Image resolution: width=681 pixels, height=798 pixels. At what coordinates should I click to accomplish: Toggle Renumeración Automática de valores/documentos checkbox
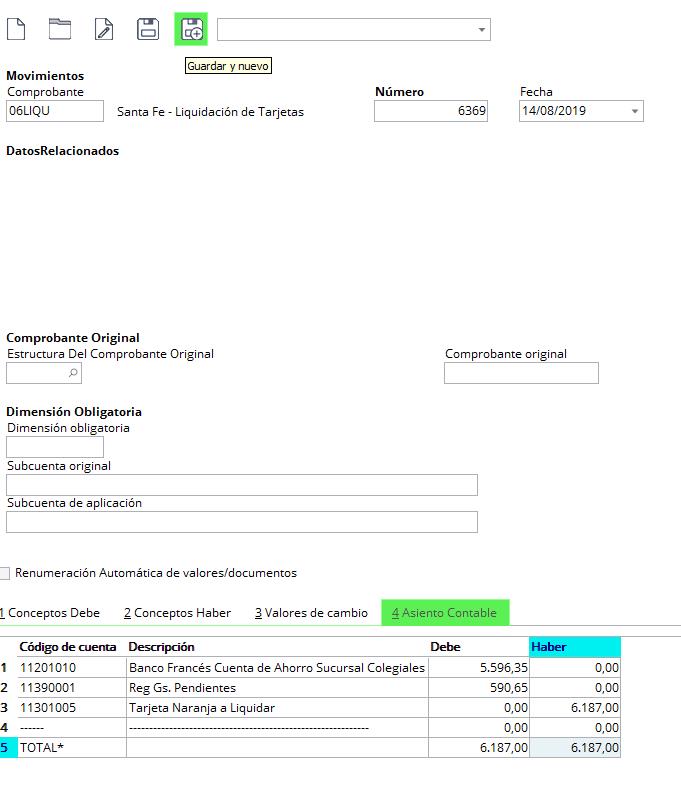(5, 573)
